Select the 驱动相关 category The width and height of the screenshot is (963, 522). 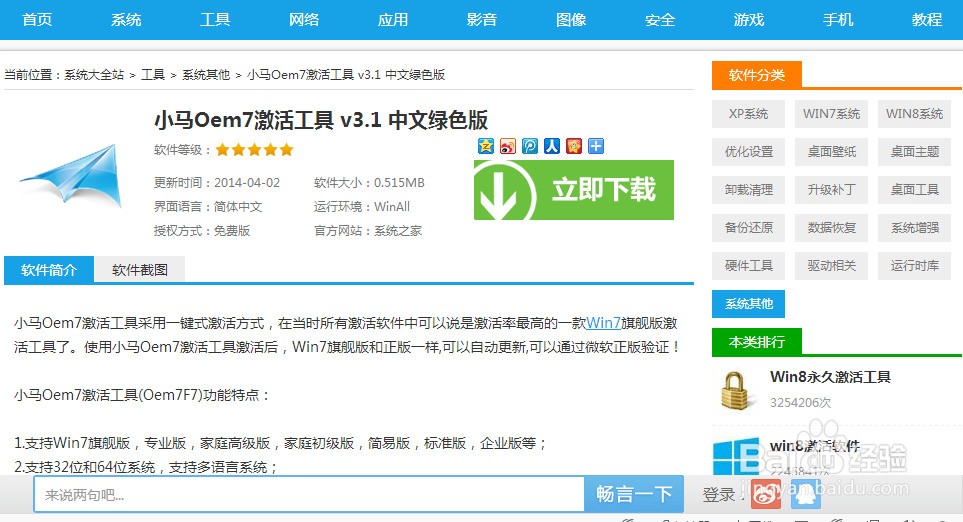pos(832,267)
